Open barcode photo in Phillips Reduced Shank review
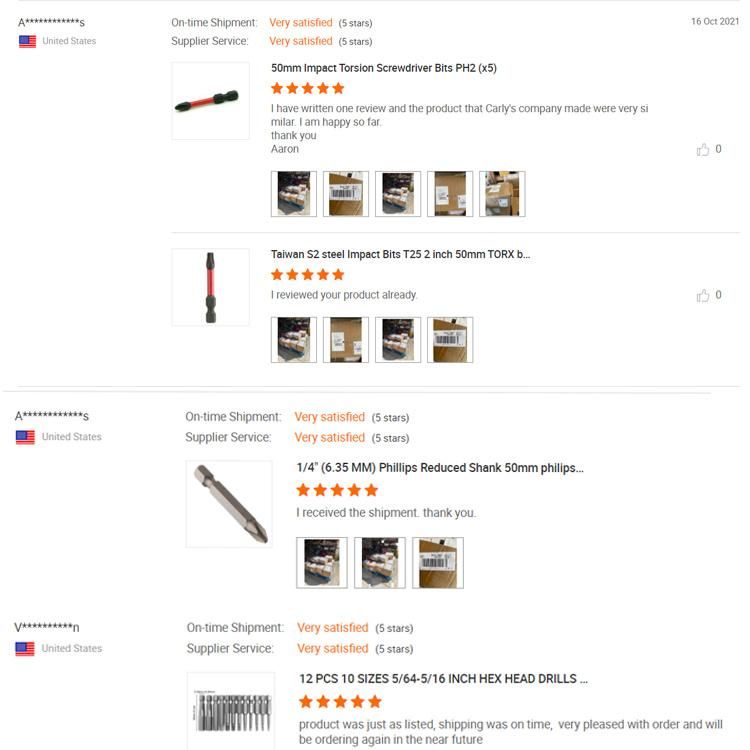The height and width of the screenshot is (750, 750). tap(438, 563)
